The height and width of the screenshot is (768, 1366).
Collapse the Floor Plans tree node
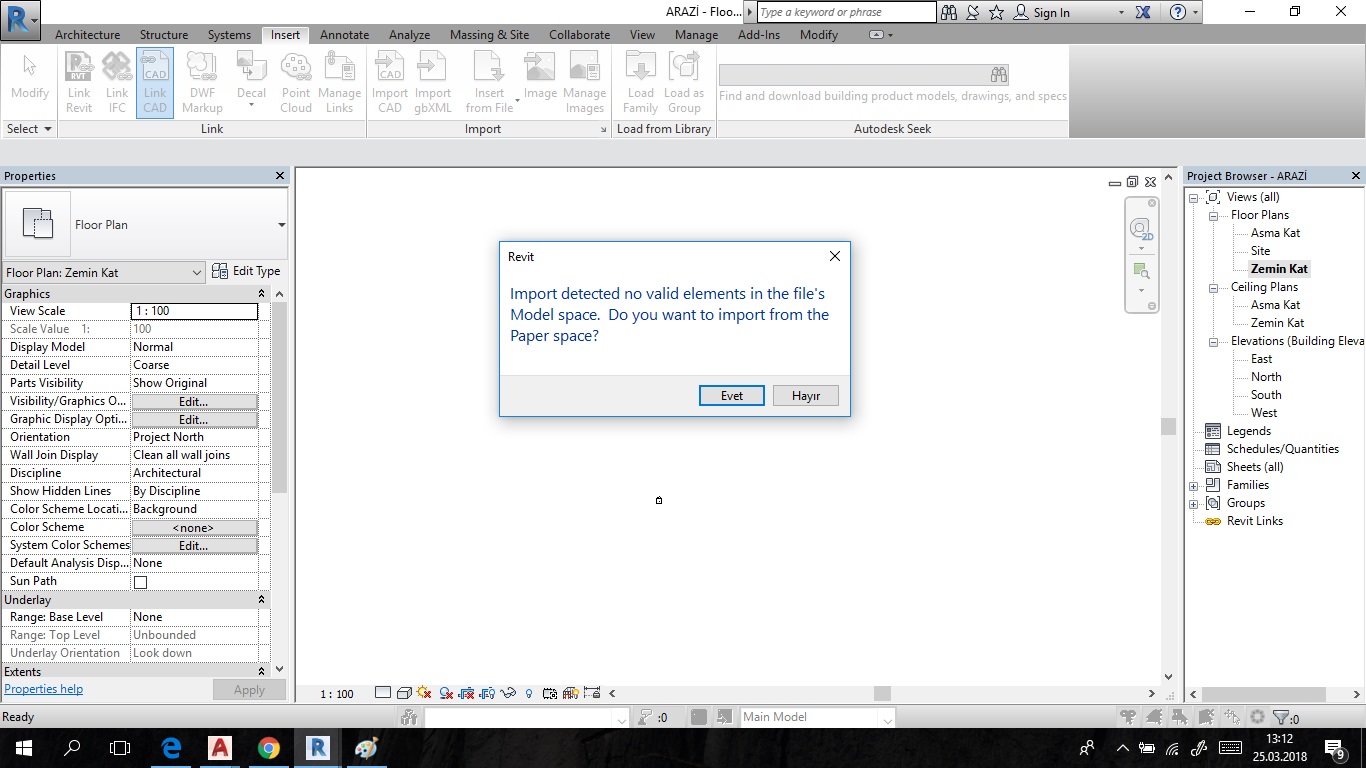tap(1214, 215)
